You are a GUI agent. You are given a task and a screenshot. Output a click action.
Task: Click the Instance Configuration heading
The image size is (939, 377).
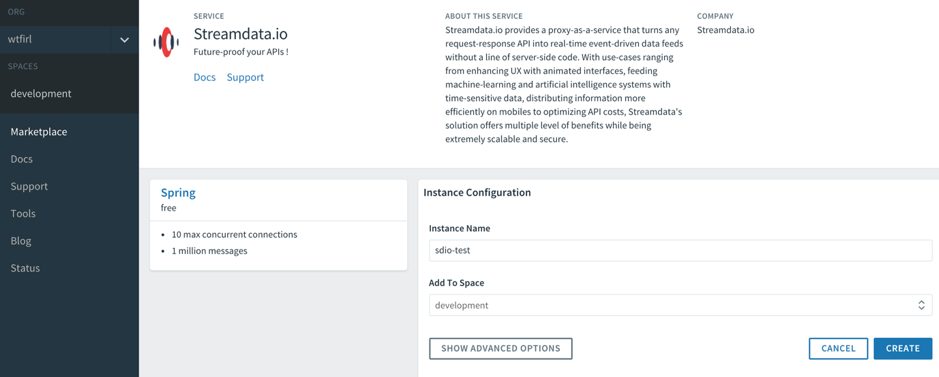point(477,193)
